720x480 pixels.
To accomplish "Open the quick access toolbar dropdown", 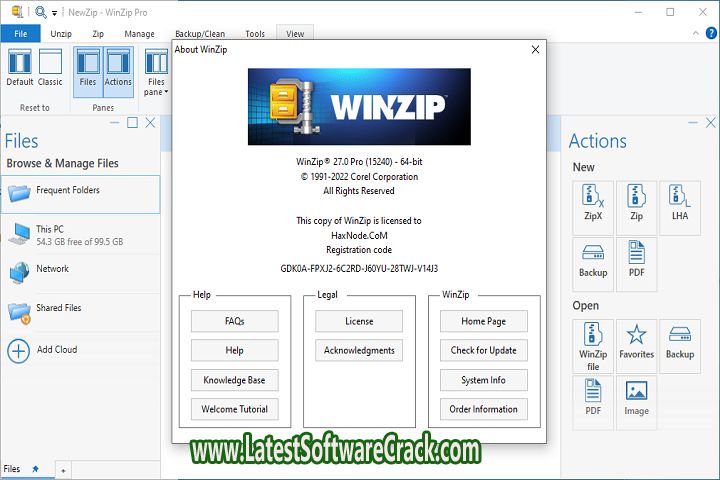I will pyautogui.click(x=52, y=12).
